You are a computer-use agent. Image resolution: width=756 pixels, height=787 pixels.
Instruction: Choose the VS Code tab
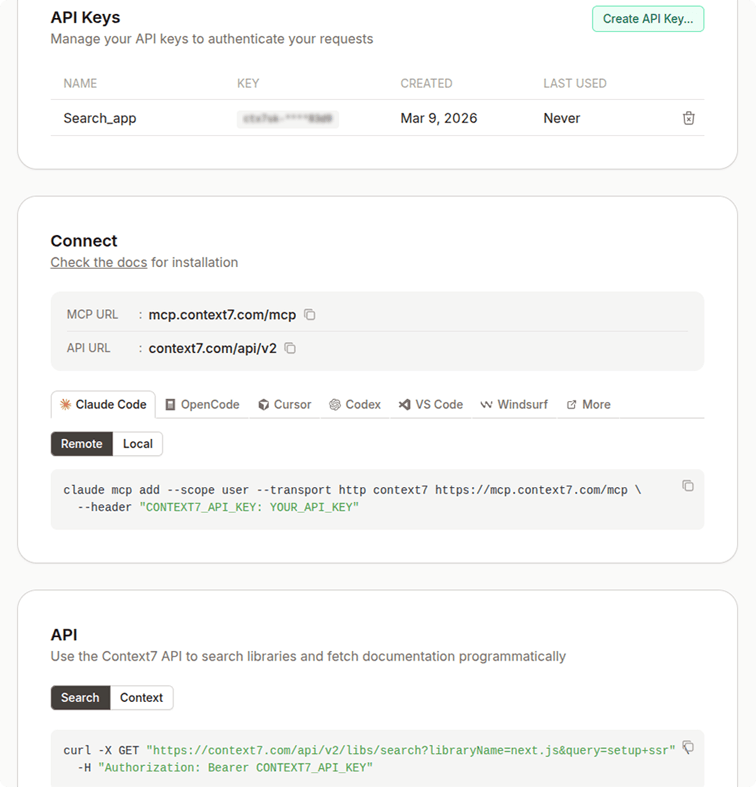click(430, 405)
